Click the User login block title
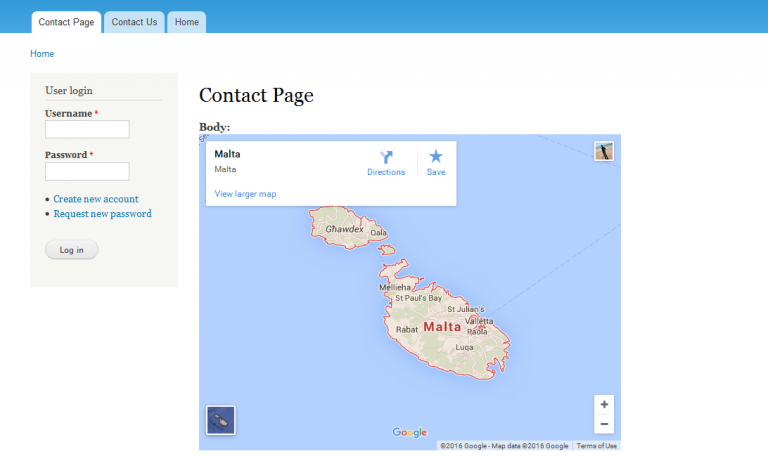Screen dimensions: 768x456 69,91
